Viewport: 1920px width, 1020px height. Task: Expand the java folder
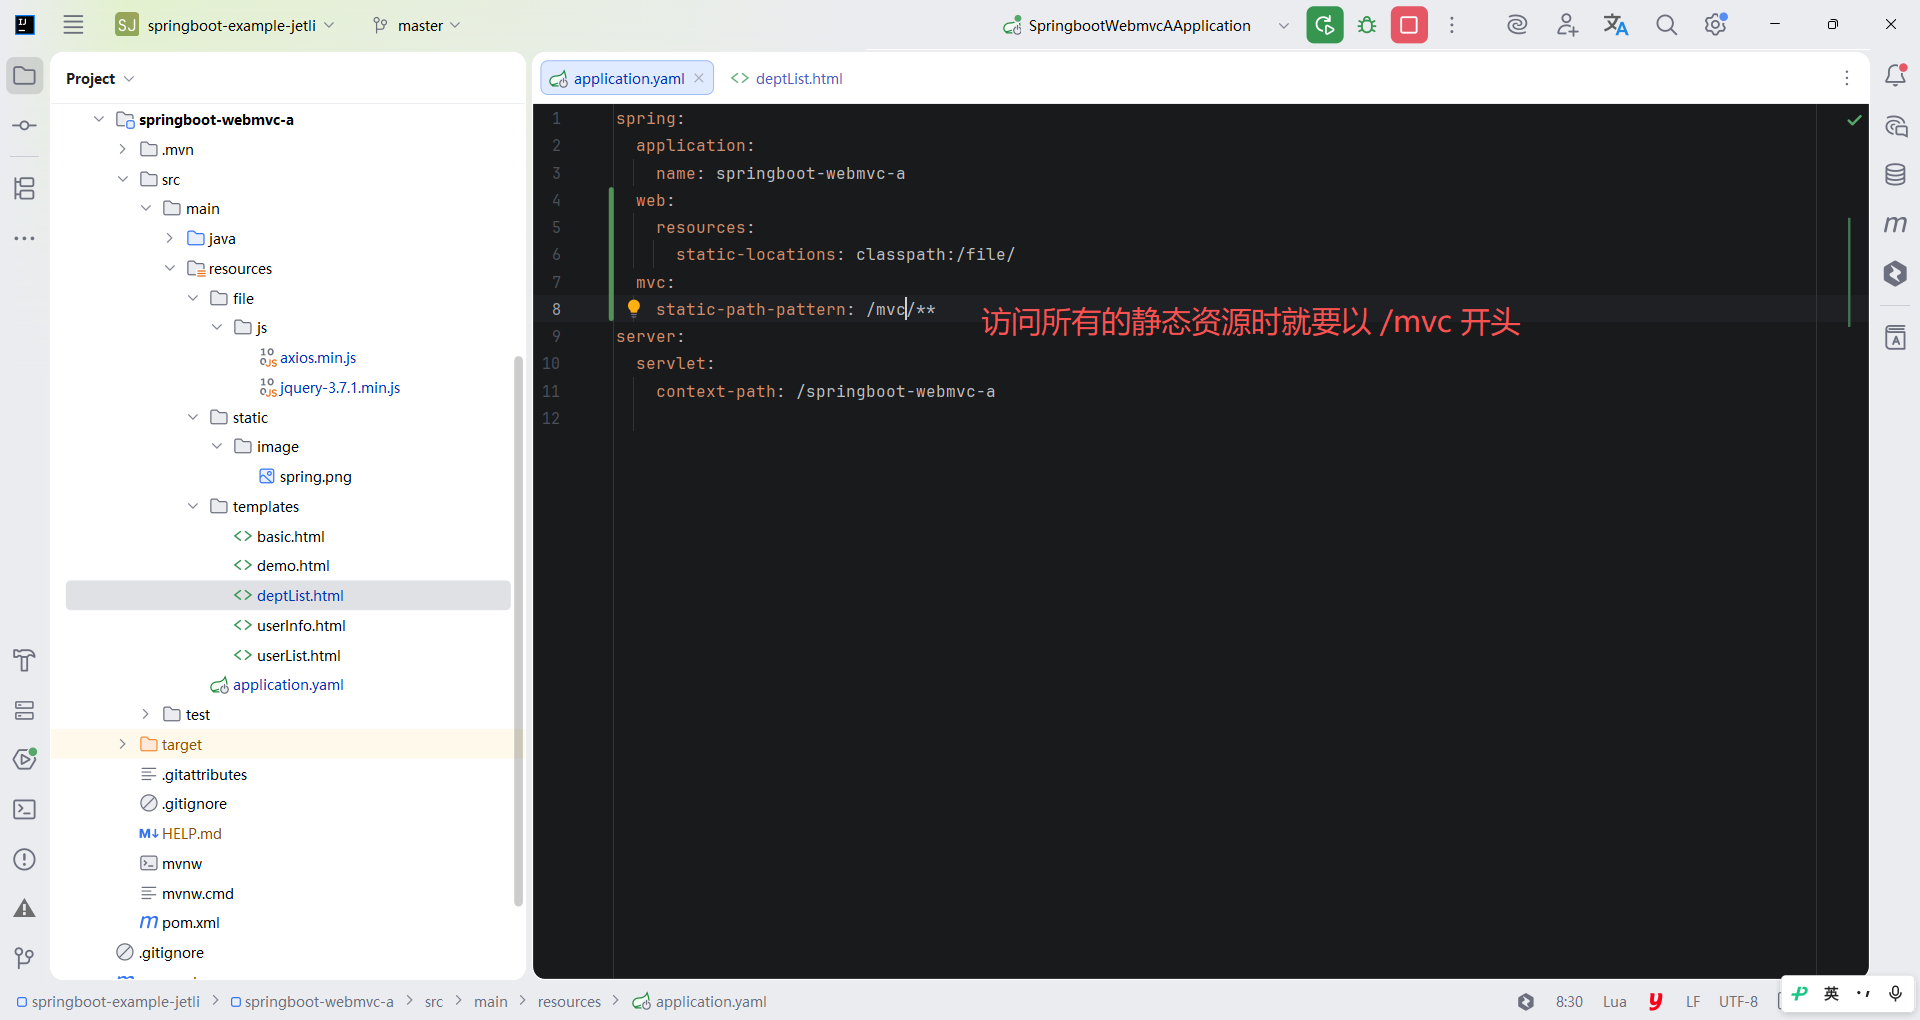click(x=169, y=238)
